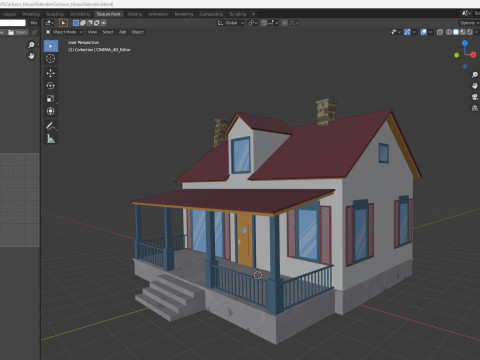Switch to material preview shading
Viewport: 480px width, 360px height.
tap(463, 32)
